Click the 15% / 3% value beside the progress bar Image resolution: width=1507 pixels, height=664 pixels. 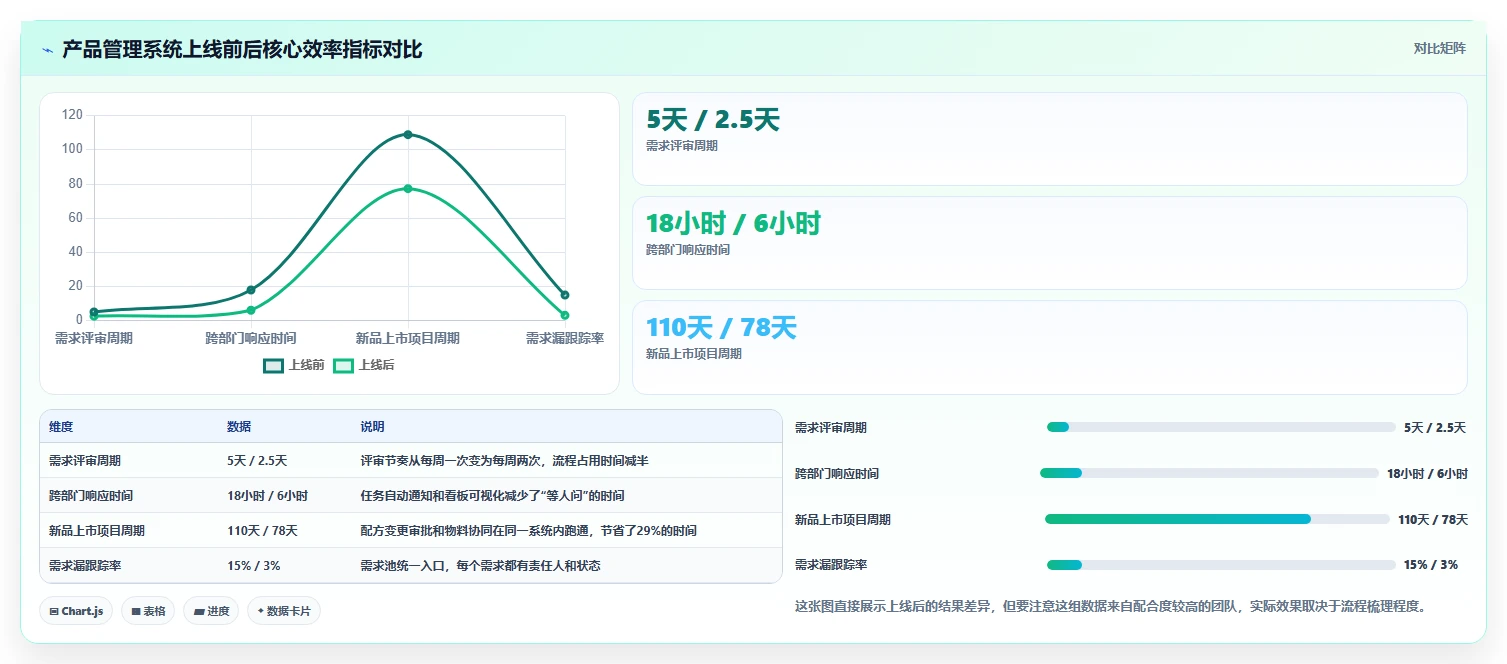point(1431,565)
